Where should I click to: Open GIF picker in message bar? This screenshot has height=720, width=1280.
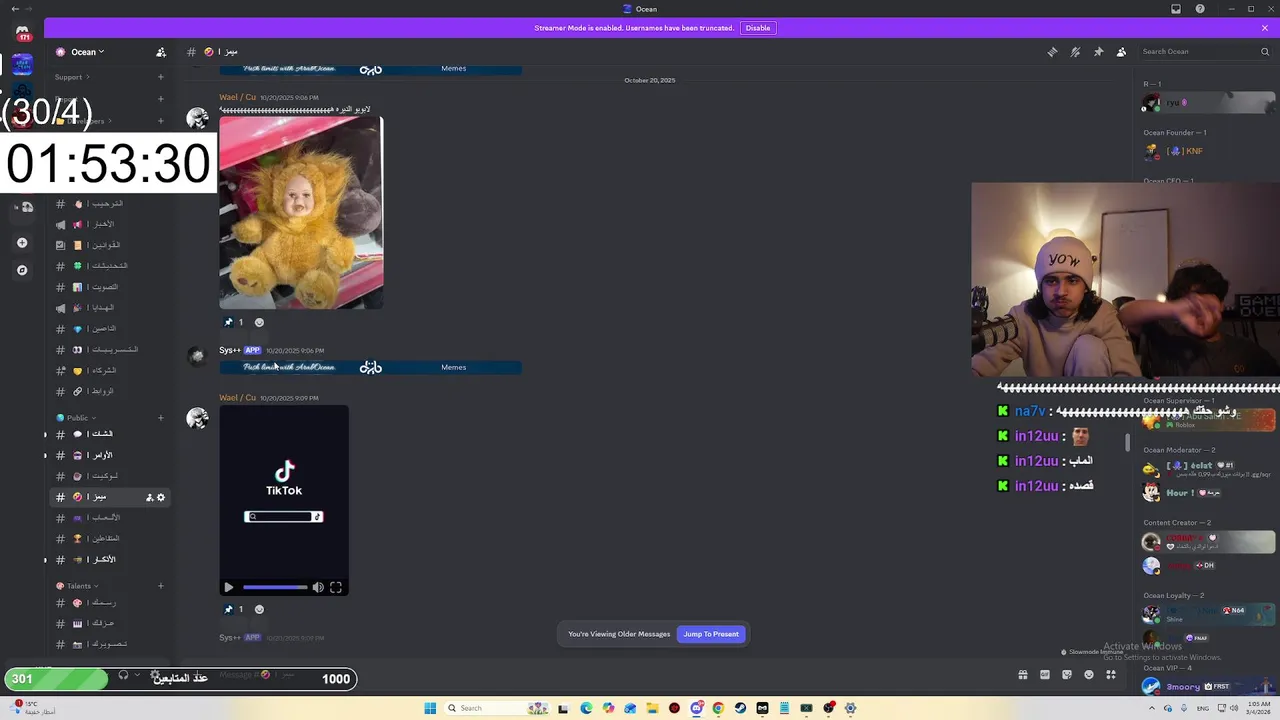tap(1045, 675)
